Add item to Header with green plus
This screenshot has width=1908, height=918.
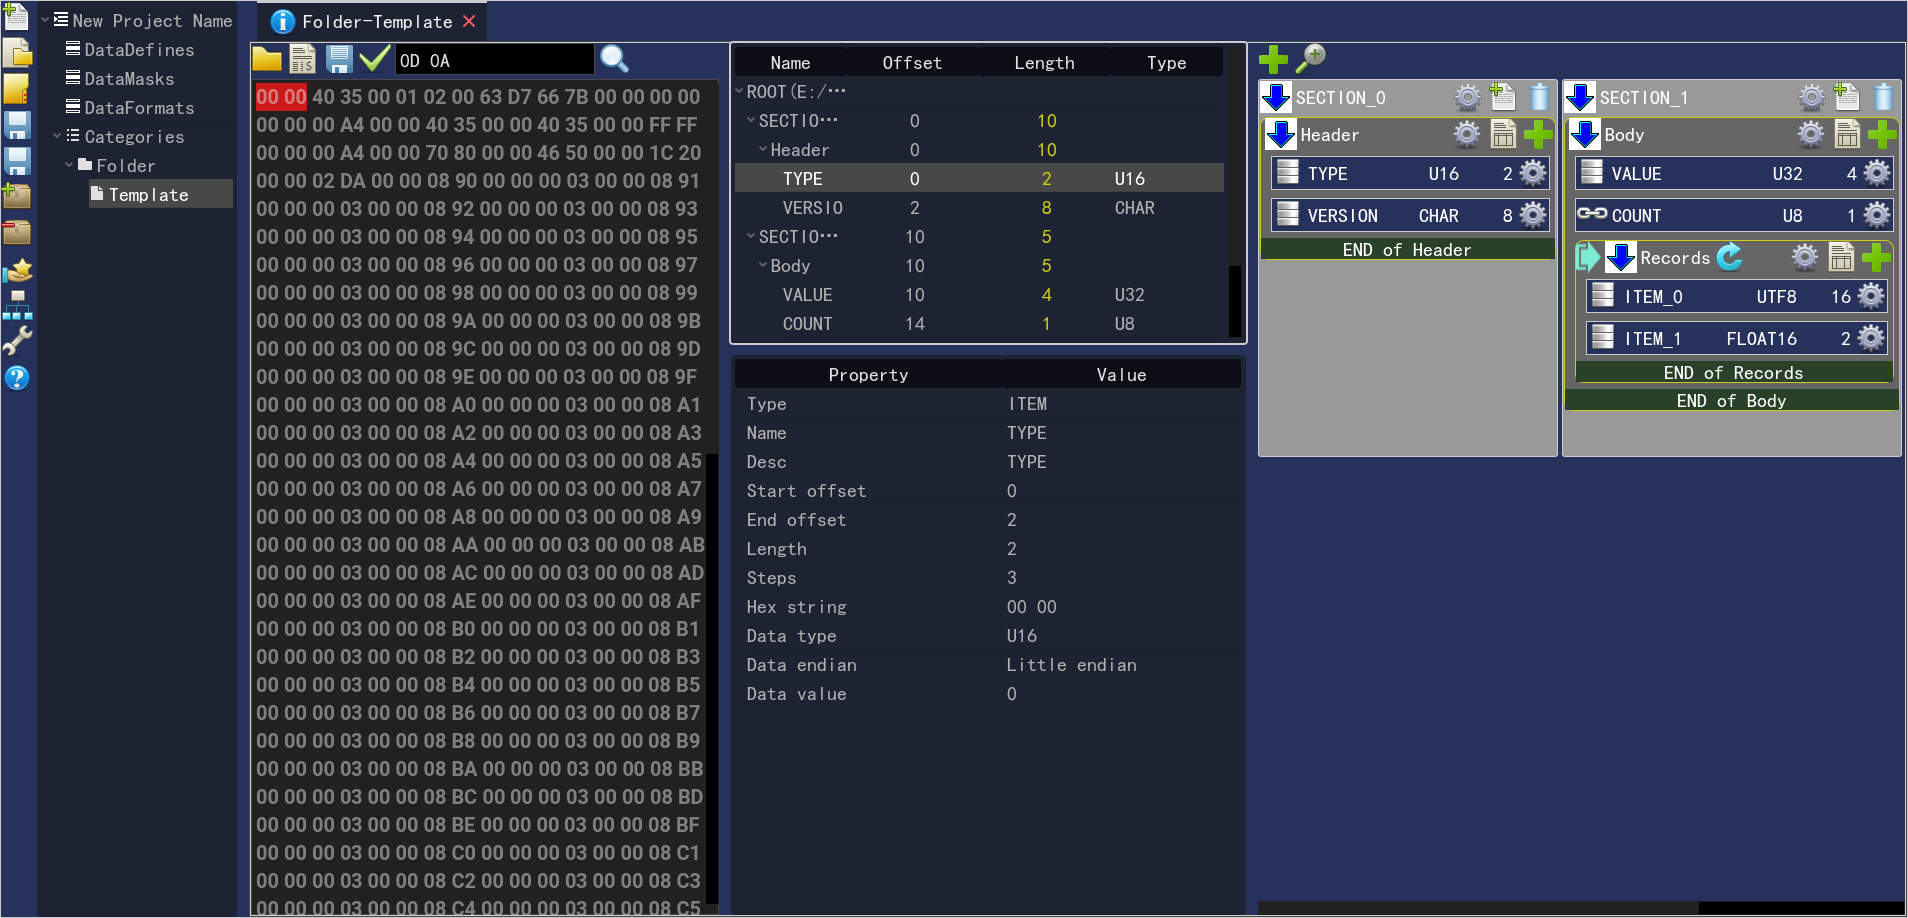pos(1538,134)
